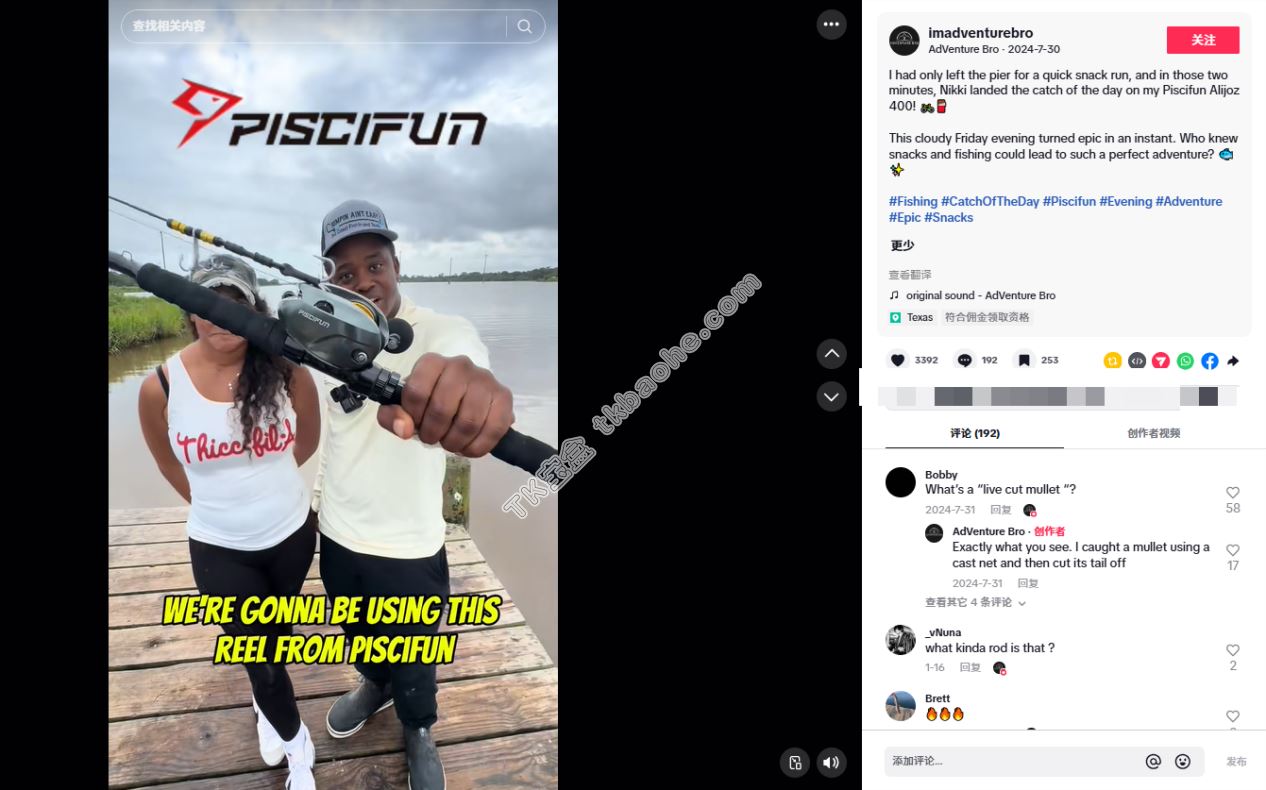Viewport: 1266px width, 790px height.
Task: Open the #Piscifun hashtag link
Action: click(1069, 201)
